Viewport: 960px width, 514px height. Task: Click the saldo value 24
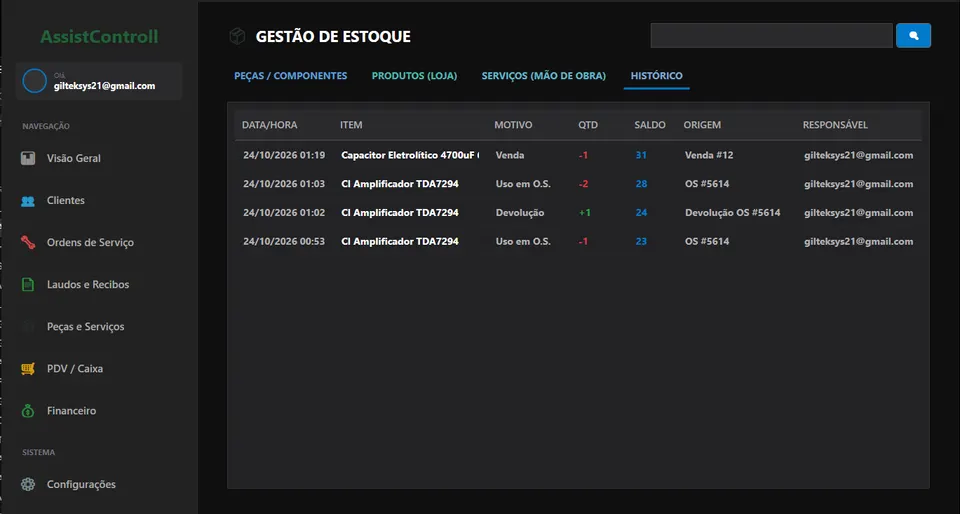click(x=641, y=213)
